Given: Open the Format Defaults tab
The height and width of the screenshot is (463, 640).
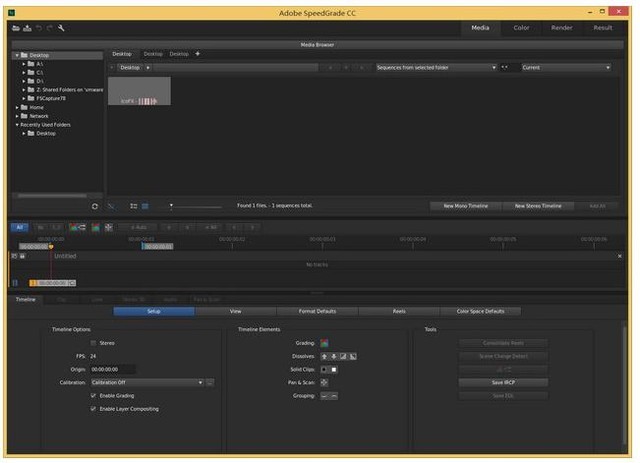Looking at the screenshot, I should (318, 311).
